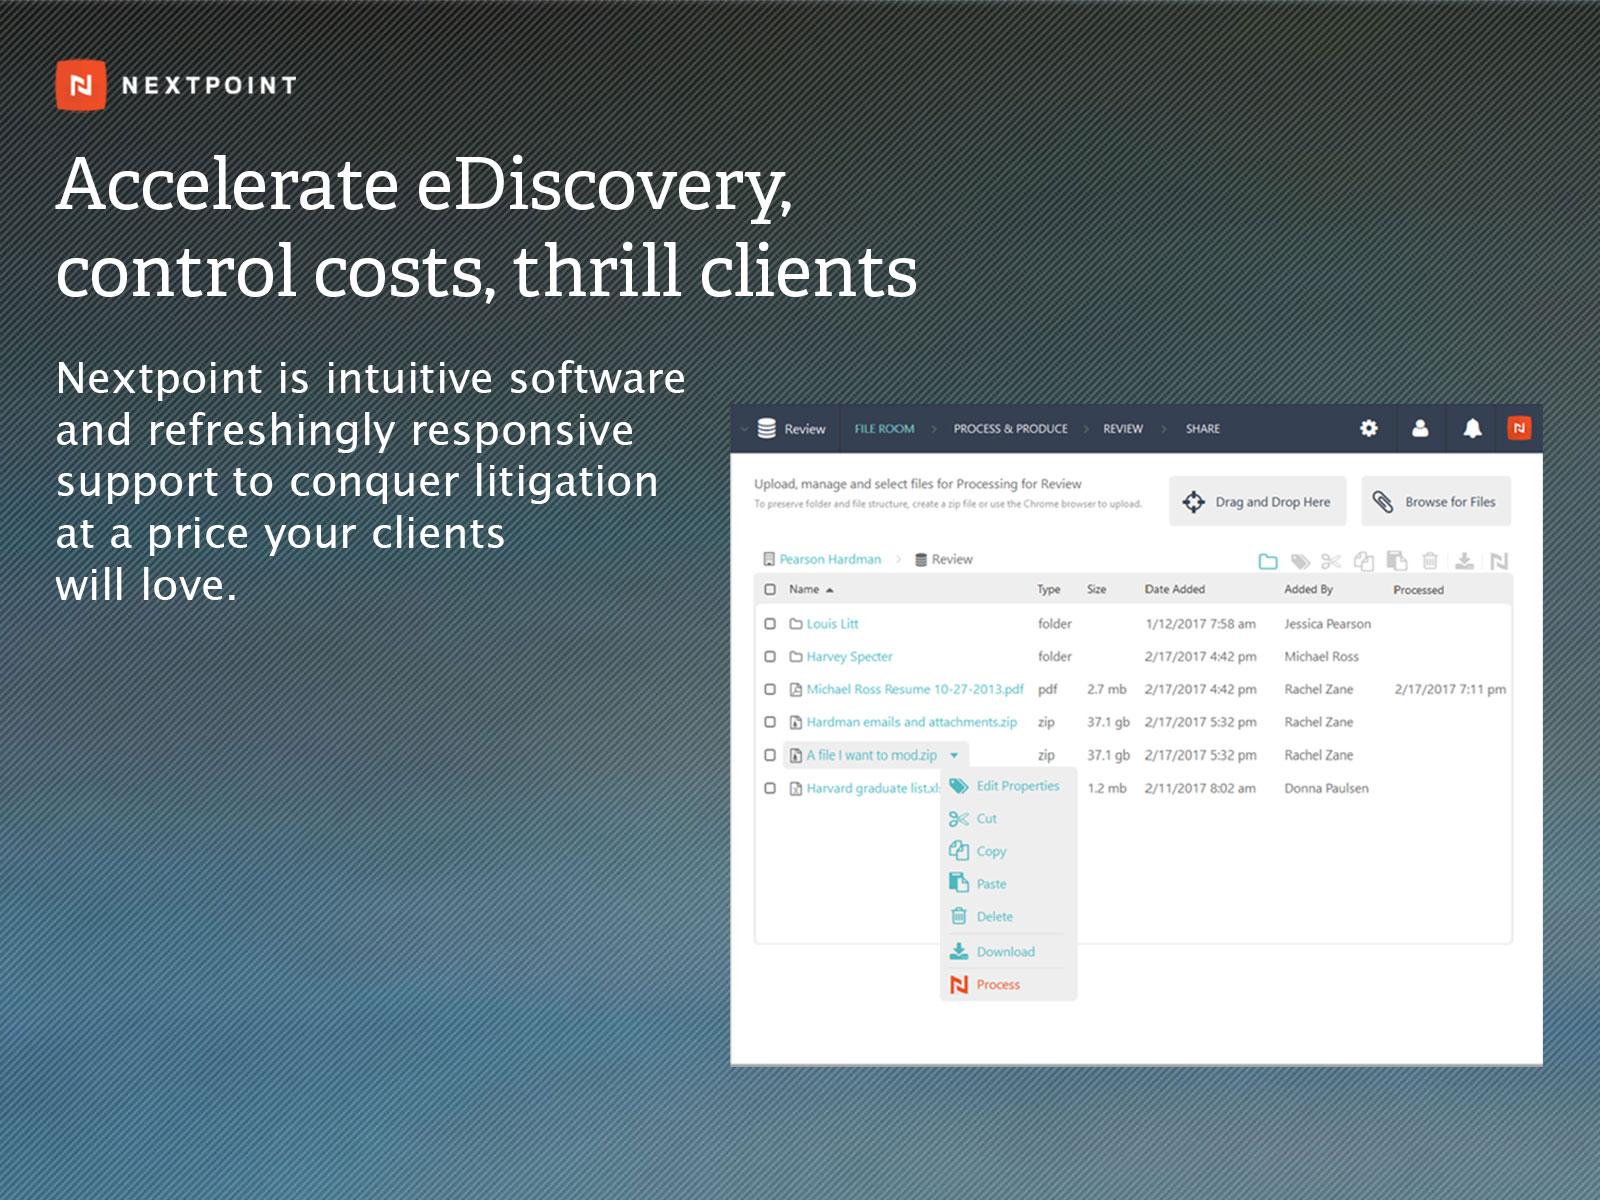Screen dimensions: 1600x1200
Task: Collapse the dropdown arrow beside 'A file I want to mod.zip'
Action: pos(954,755)
